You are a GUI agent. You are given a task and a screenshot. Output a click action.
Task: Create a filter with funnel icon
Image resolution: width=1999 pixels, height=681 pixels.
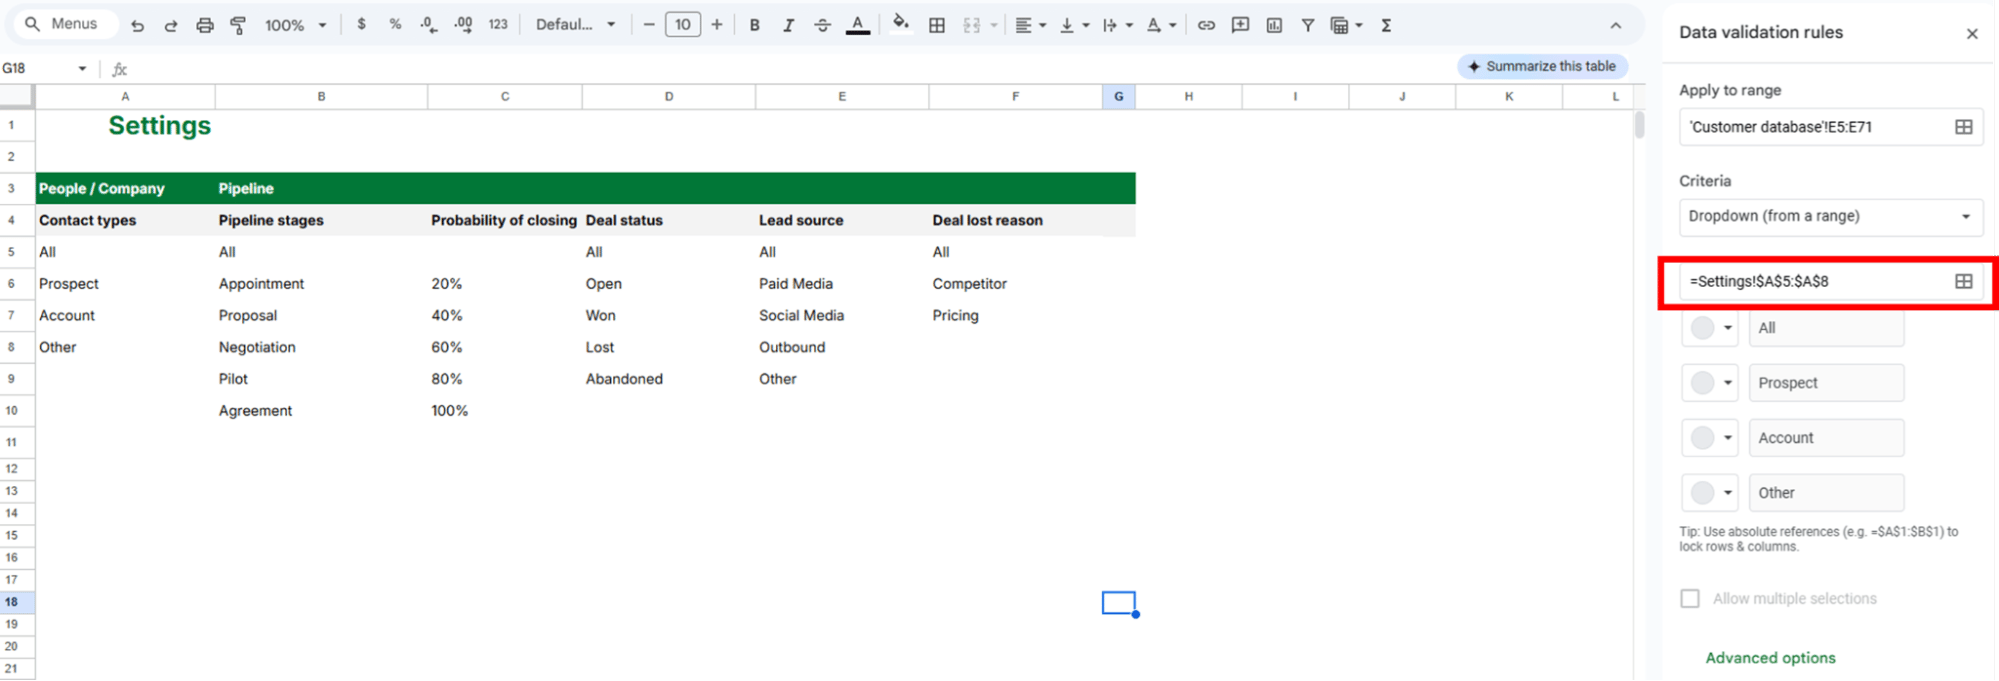[1307, 25]
